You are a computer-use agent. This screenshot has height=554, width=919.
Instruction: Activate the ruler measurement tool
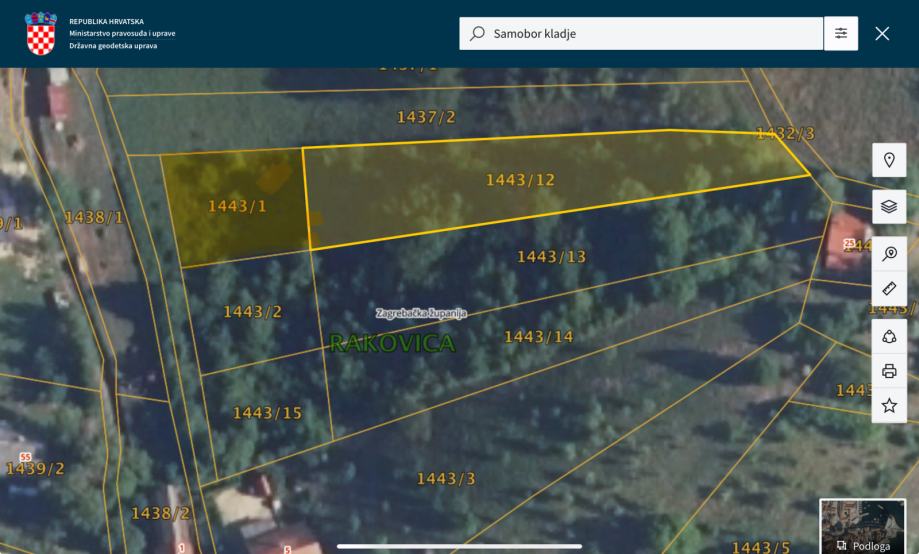tap(889, 288)
